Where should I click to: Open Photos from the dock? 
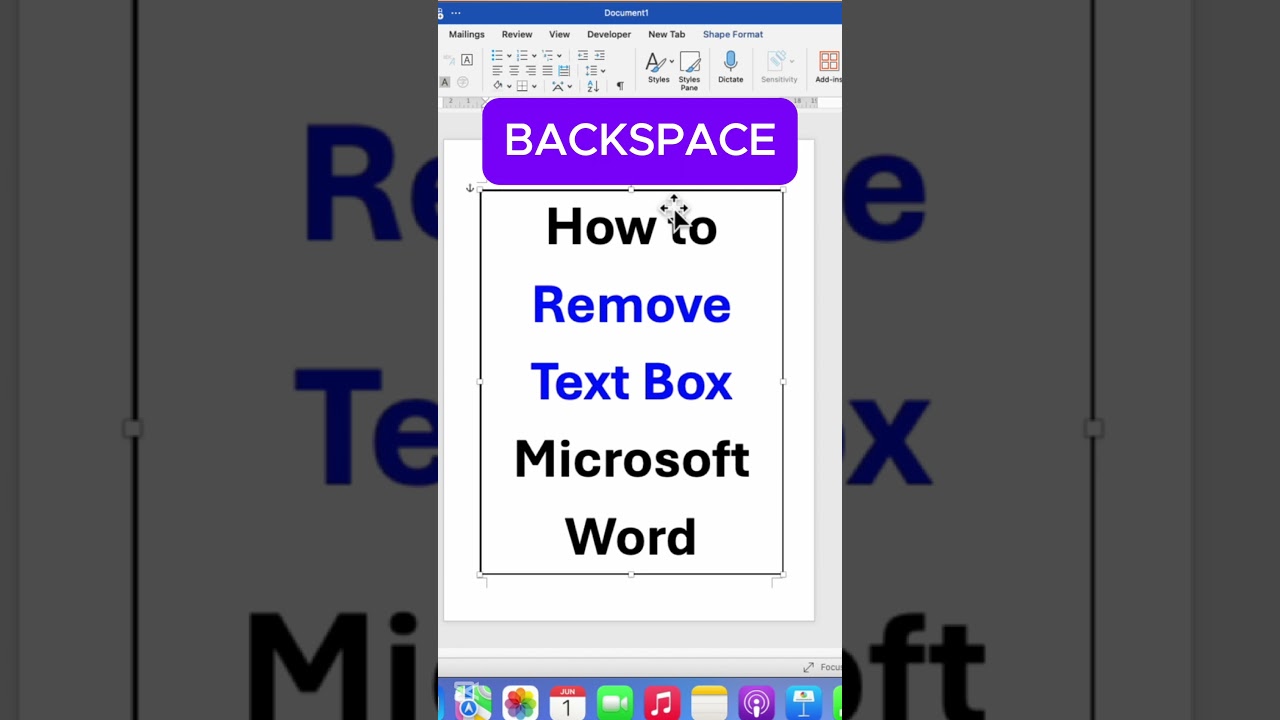click(520, 703)
